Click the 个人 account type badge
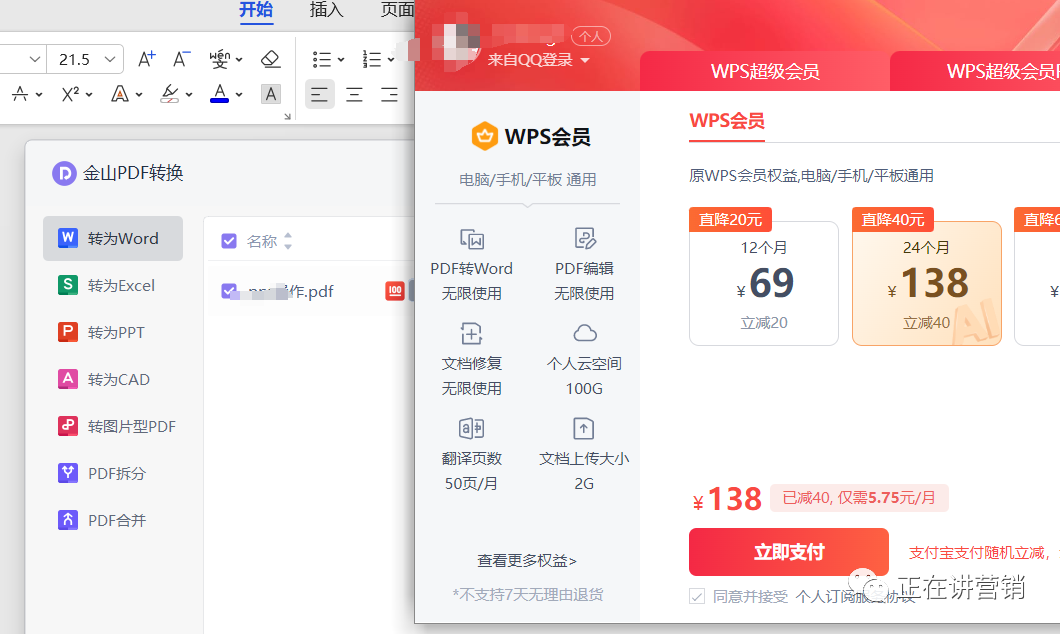 pos(591,36)
